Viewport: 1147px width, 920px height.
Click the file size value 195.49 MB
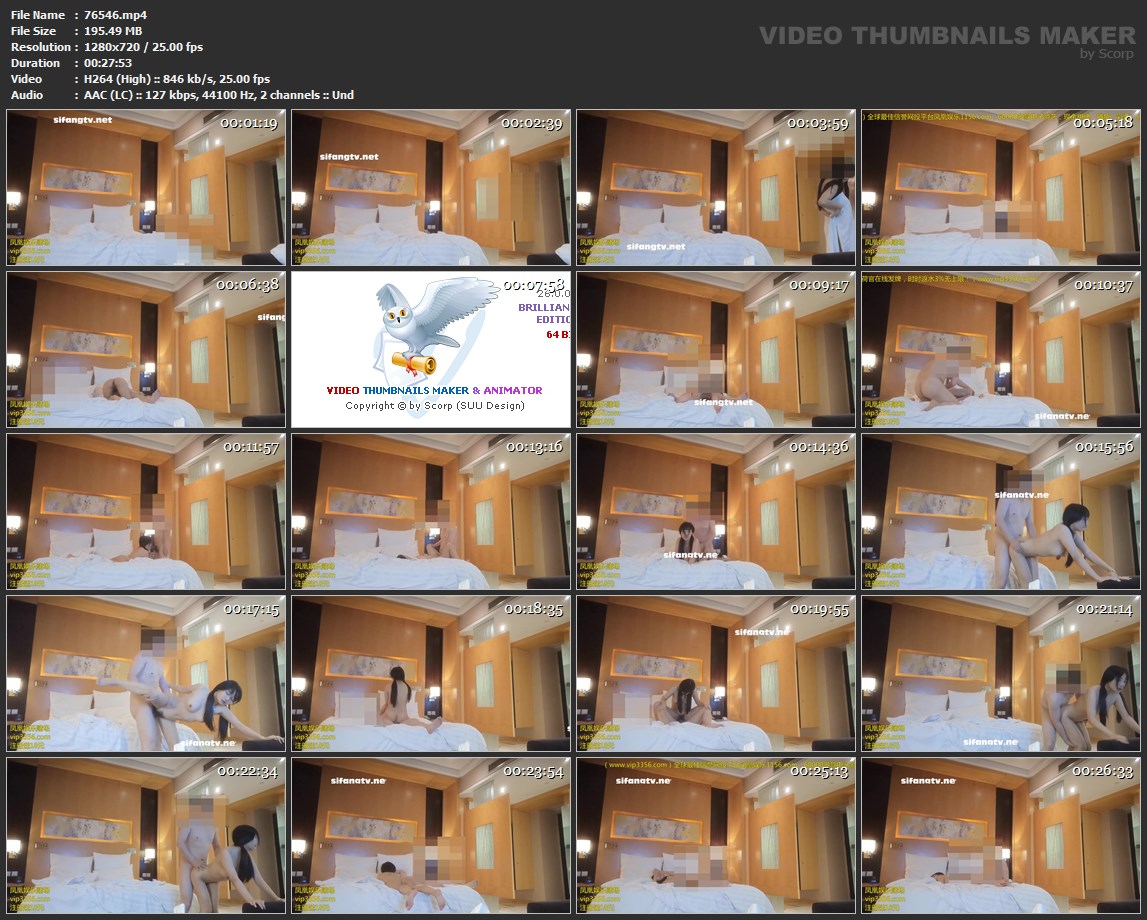[113, 31]
